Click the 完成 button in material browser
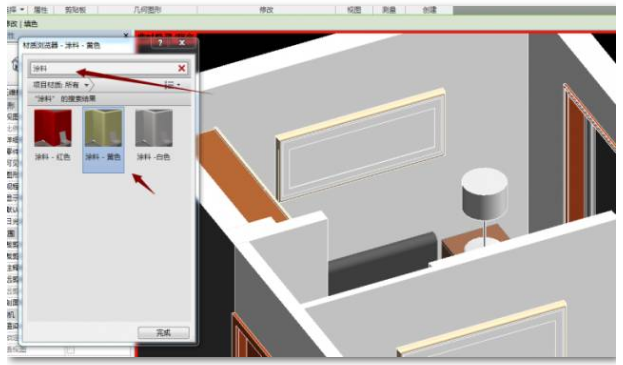Image resolution: width=623 pixels, height=365 pixels. coord(163,332)
